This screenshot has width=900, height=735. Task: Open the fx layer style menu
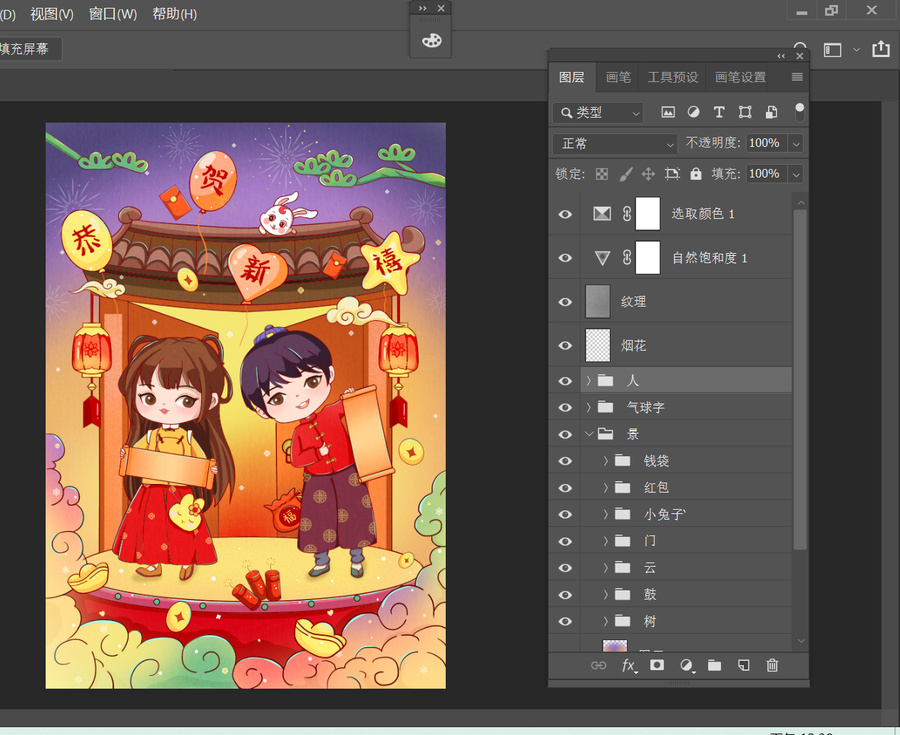point(629,666)
